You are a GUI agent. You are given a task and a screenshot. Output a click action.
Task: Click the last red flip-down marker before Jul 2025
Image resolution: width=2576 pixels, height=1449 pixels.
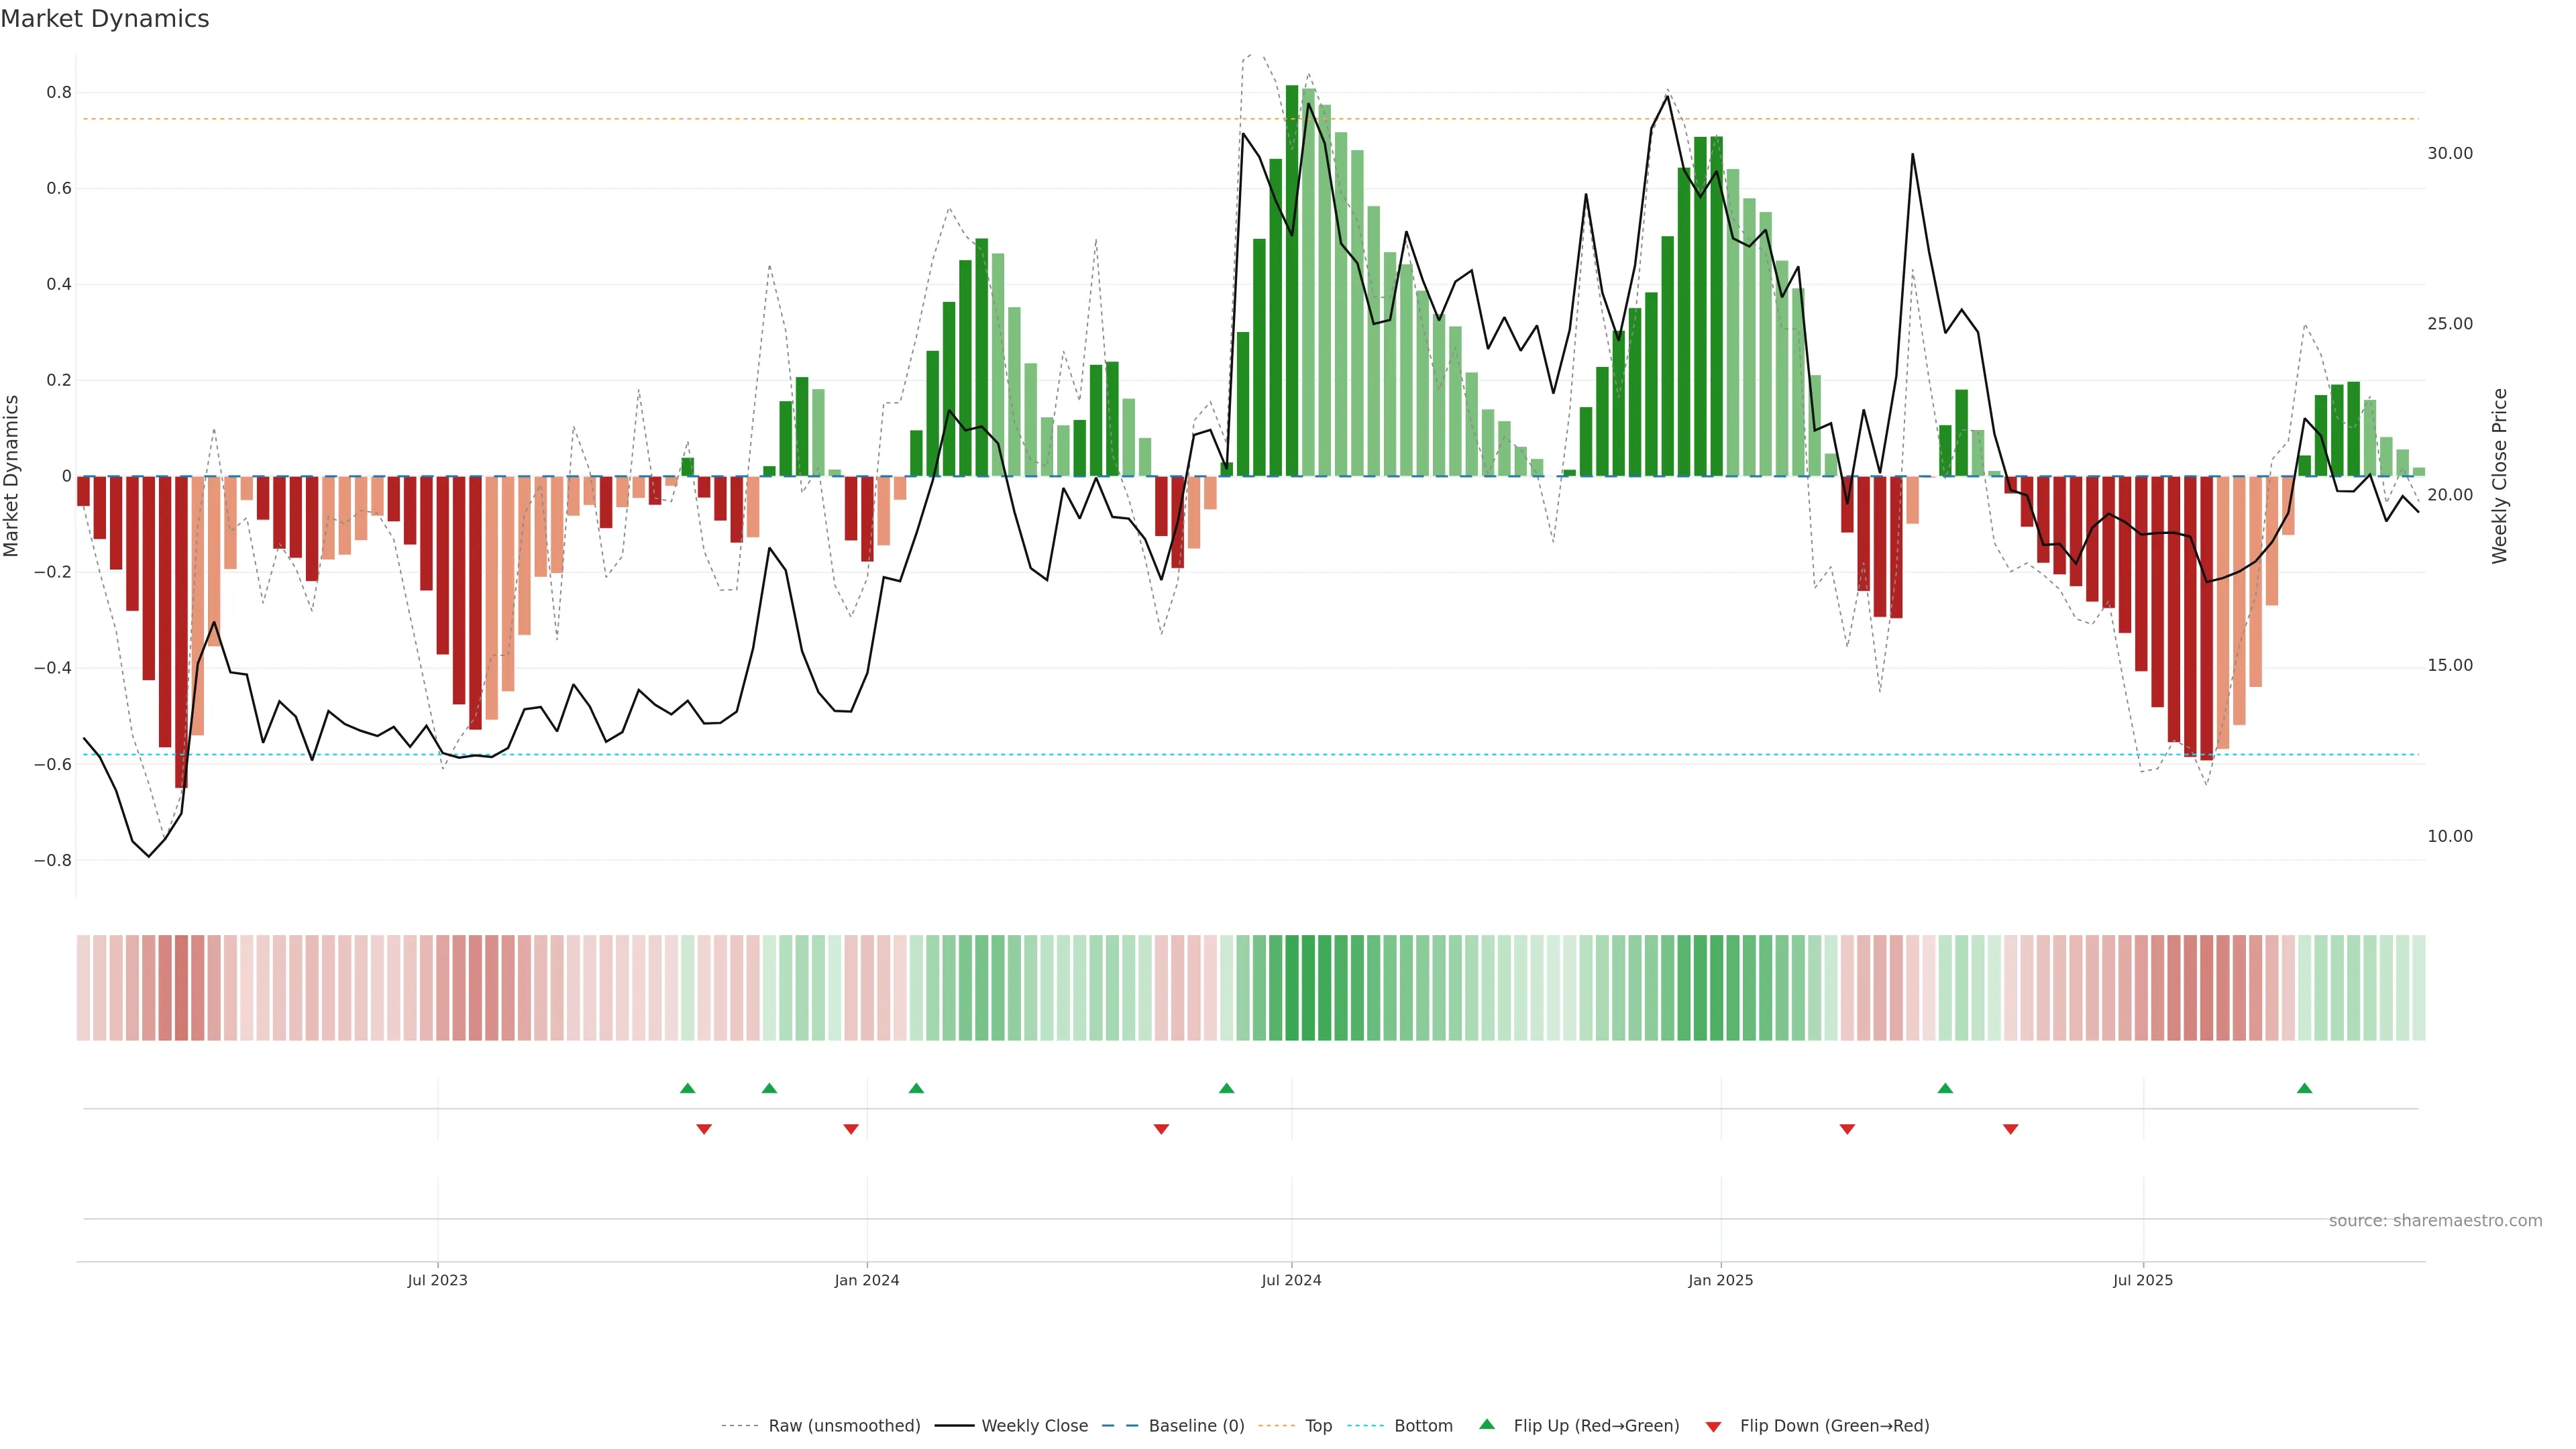click(x=2010, y=1129)
